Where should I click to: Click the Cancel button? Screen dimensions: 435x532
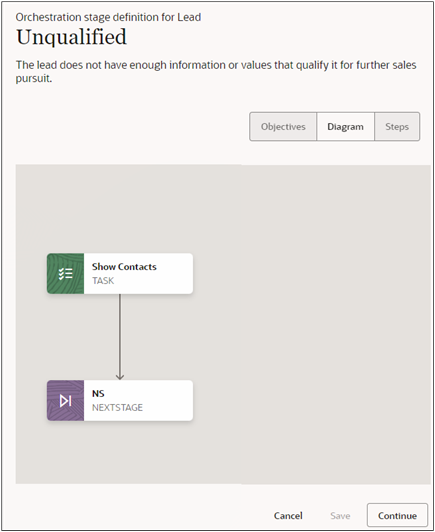[288, 515]
